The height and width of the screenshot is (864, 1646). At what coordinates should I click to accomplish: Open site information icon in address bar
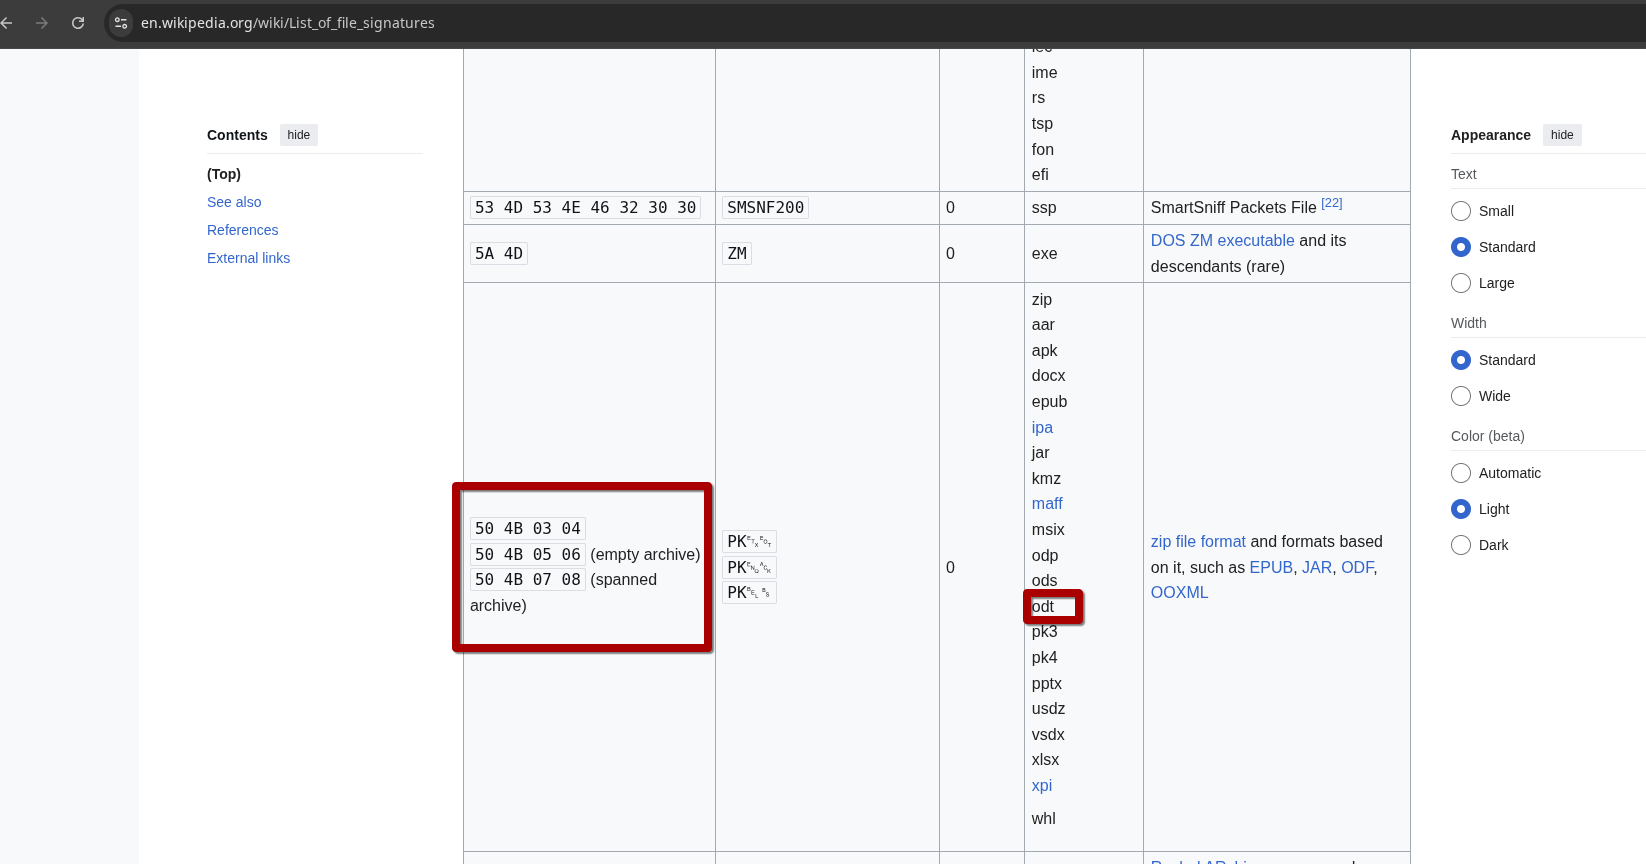(121, 22)
